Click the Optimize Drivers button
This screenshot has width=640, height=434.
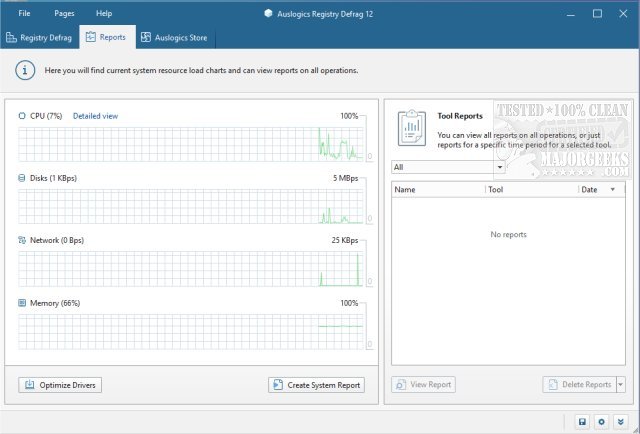(60, 385)
